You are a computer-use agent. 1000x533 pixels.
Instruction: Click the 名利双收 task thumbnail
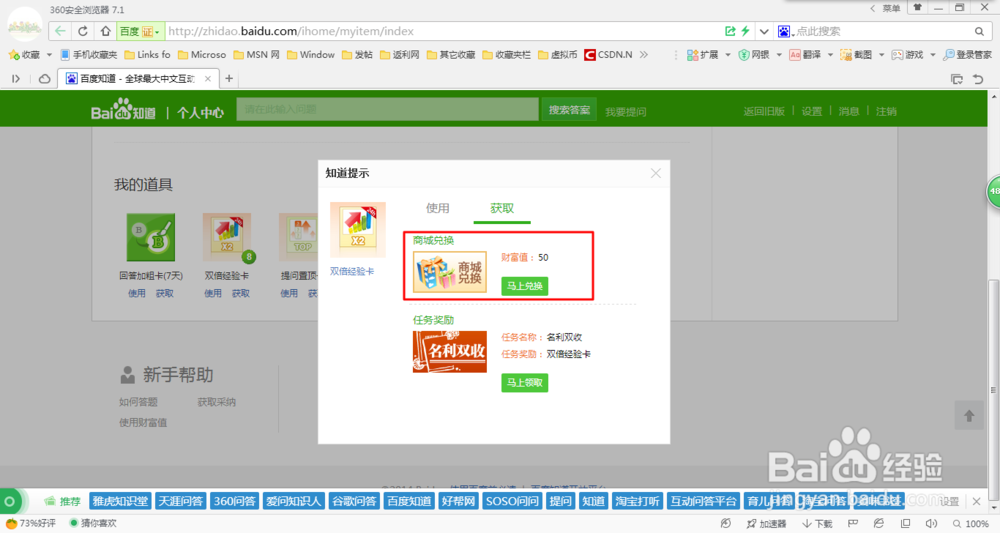click(x=450, y=352)
